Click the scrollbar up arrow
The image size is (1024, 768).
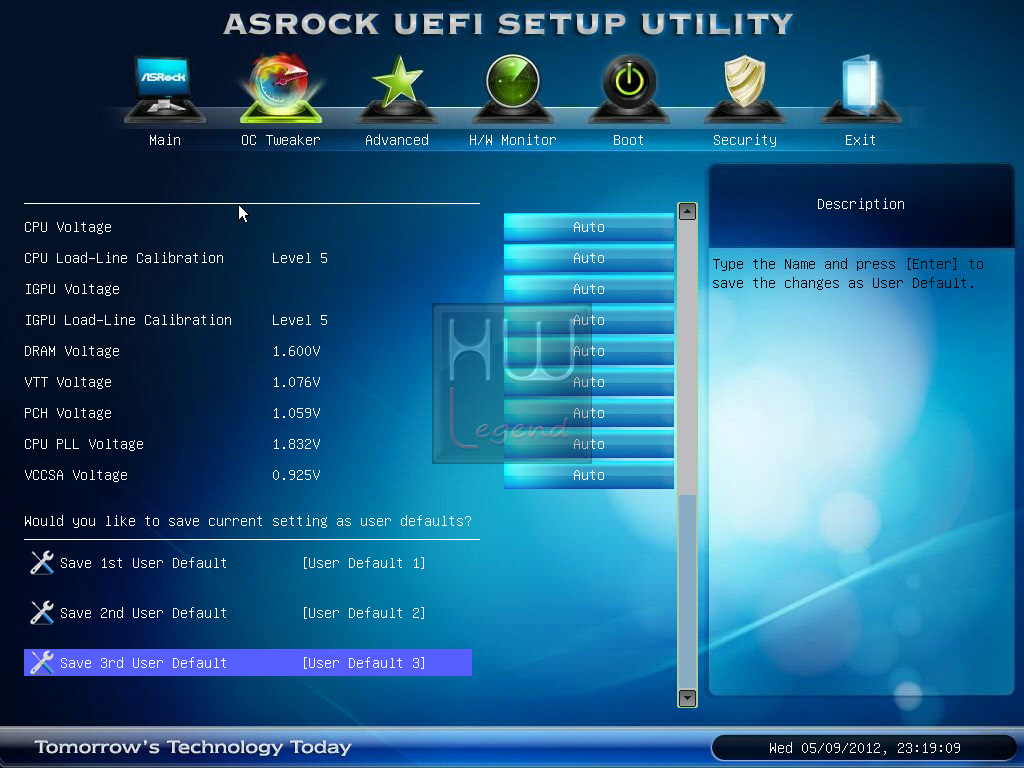[687, 212]
